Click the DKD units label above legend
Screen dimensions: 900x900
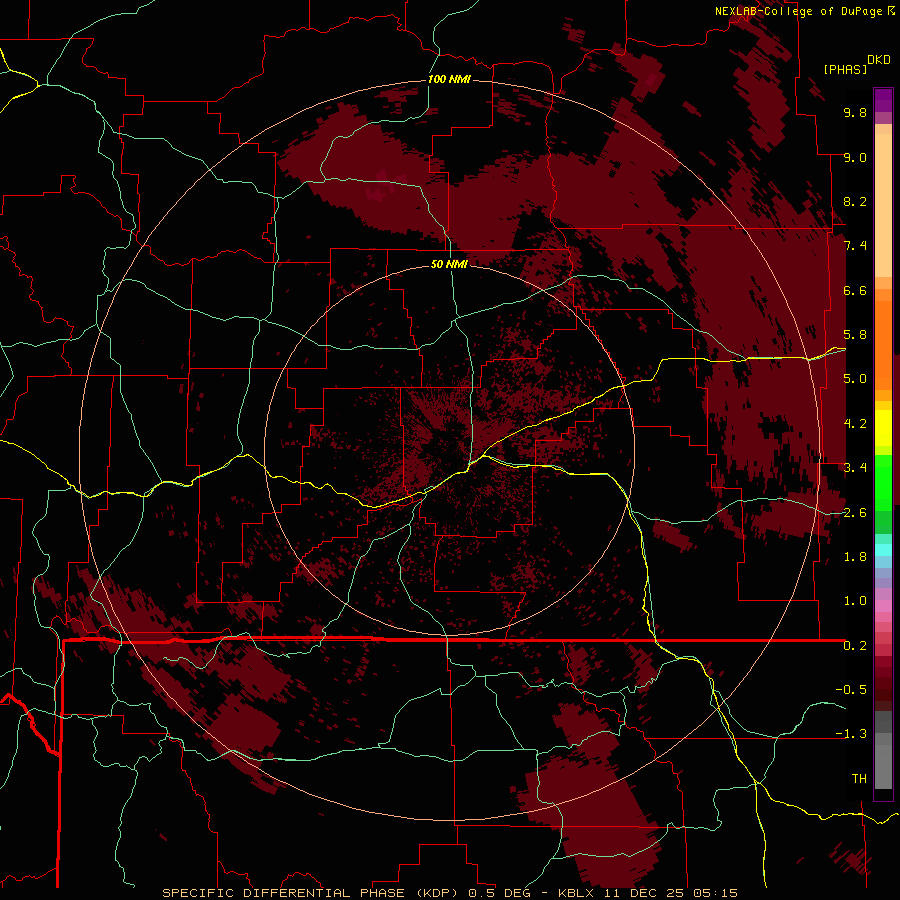click(878, 60)
